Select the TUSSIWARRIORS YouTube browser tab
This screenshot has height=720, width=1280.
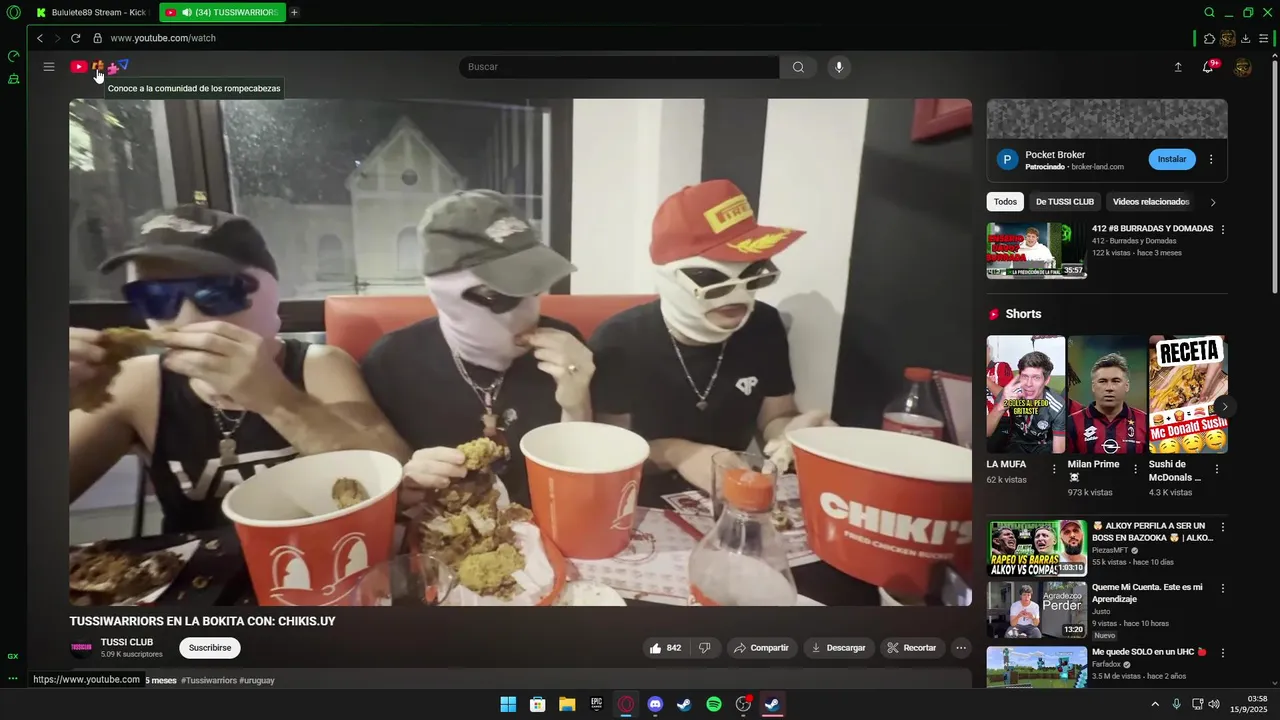coord(221,12)
